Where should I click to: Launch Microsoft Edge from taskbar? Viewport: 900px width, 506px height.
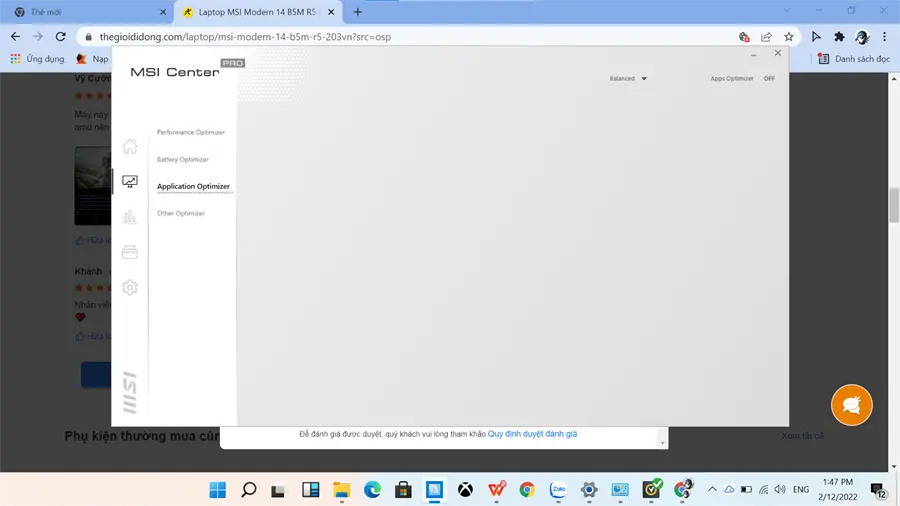tap(373, 490)
